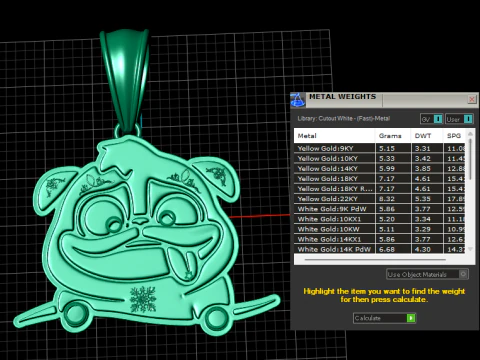This screenshot has height=360, width=480.
Task: Click the 3.31 DWT value
Action: (x=422, y=149)
